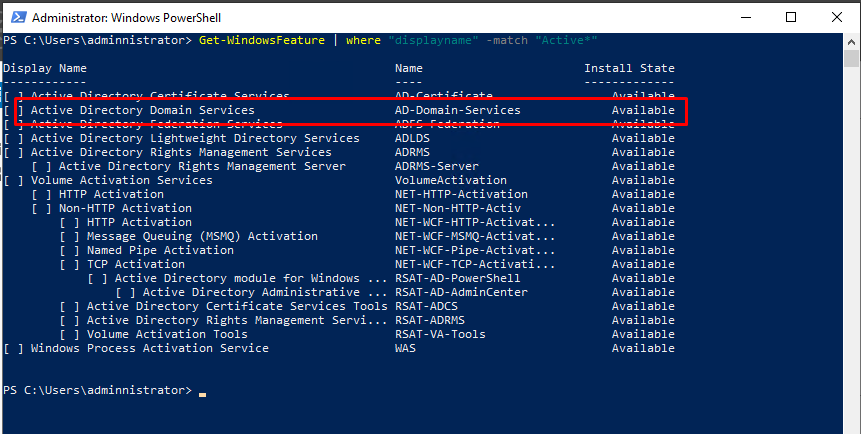Click Active Directory Domain Services row text
Image resolution: width=861 pixels, height=434 pixels.
tap(143, 110)
